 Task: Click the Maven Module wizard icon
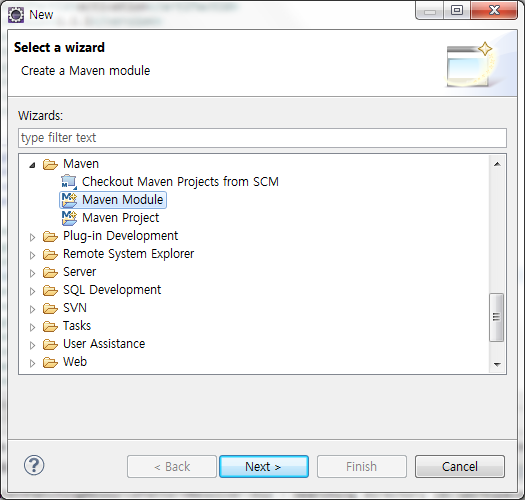click(x=69, y=200)
